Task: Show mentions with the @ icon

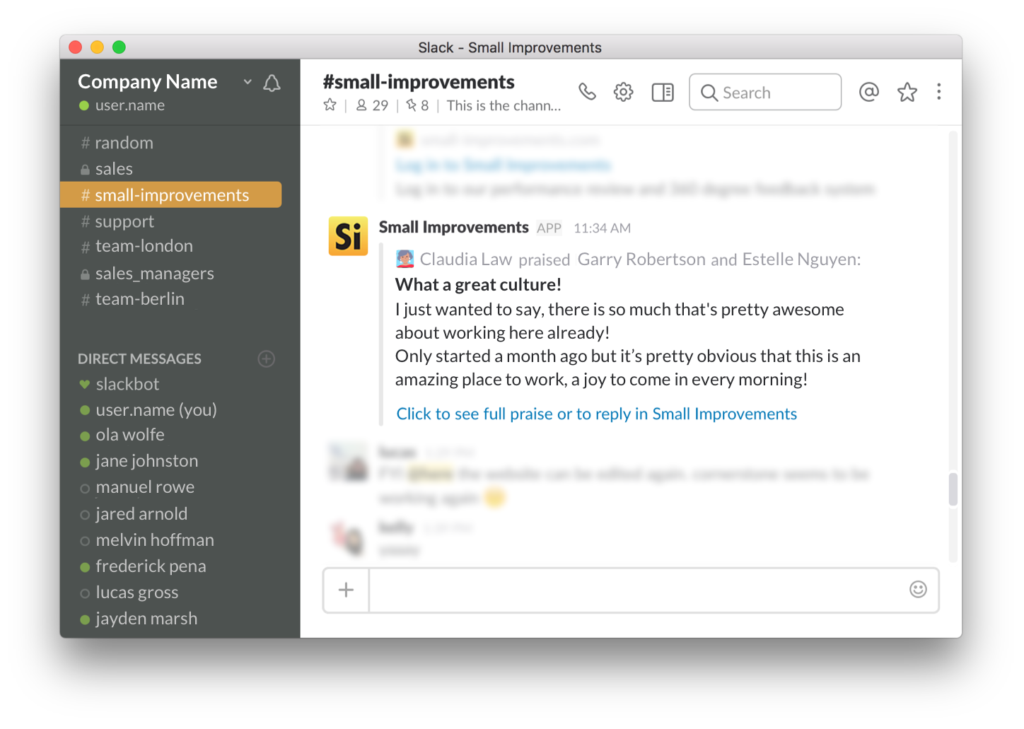Action: [x=868, y=92]
